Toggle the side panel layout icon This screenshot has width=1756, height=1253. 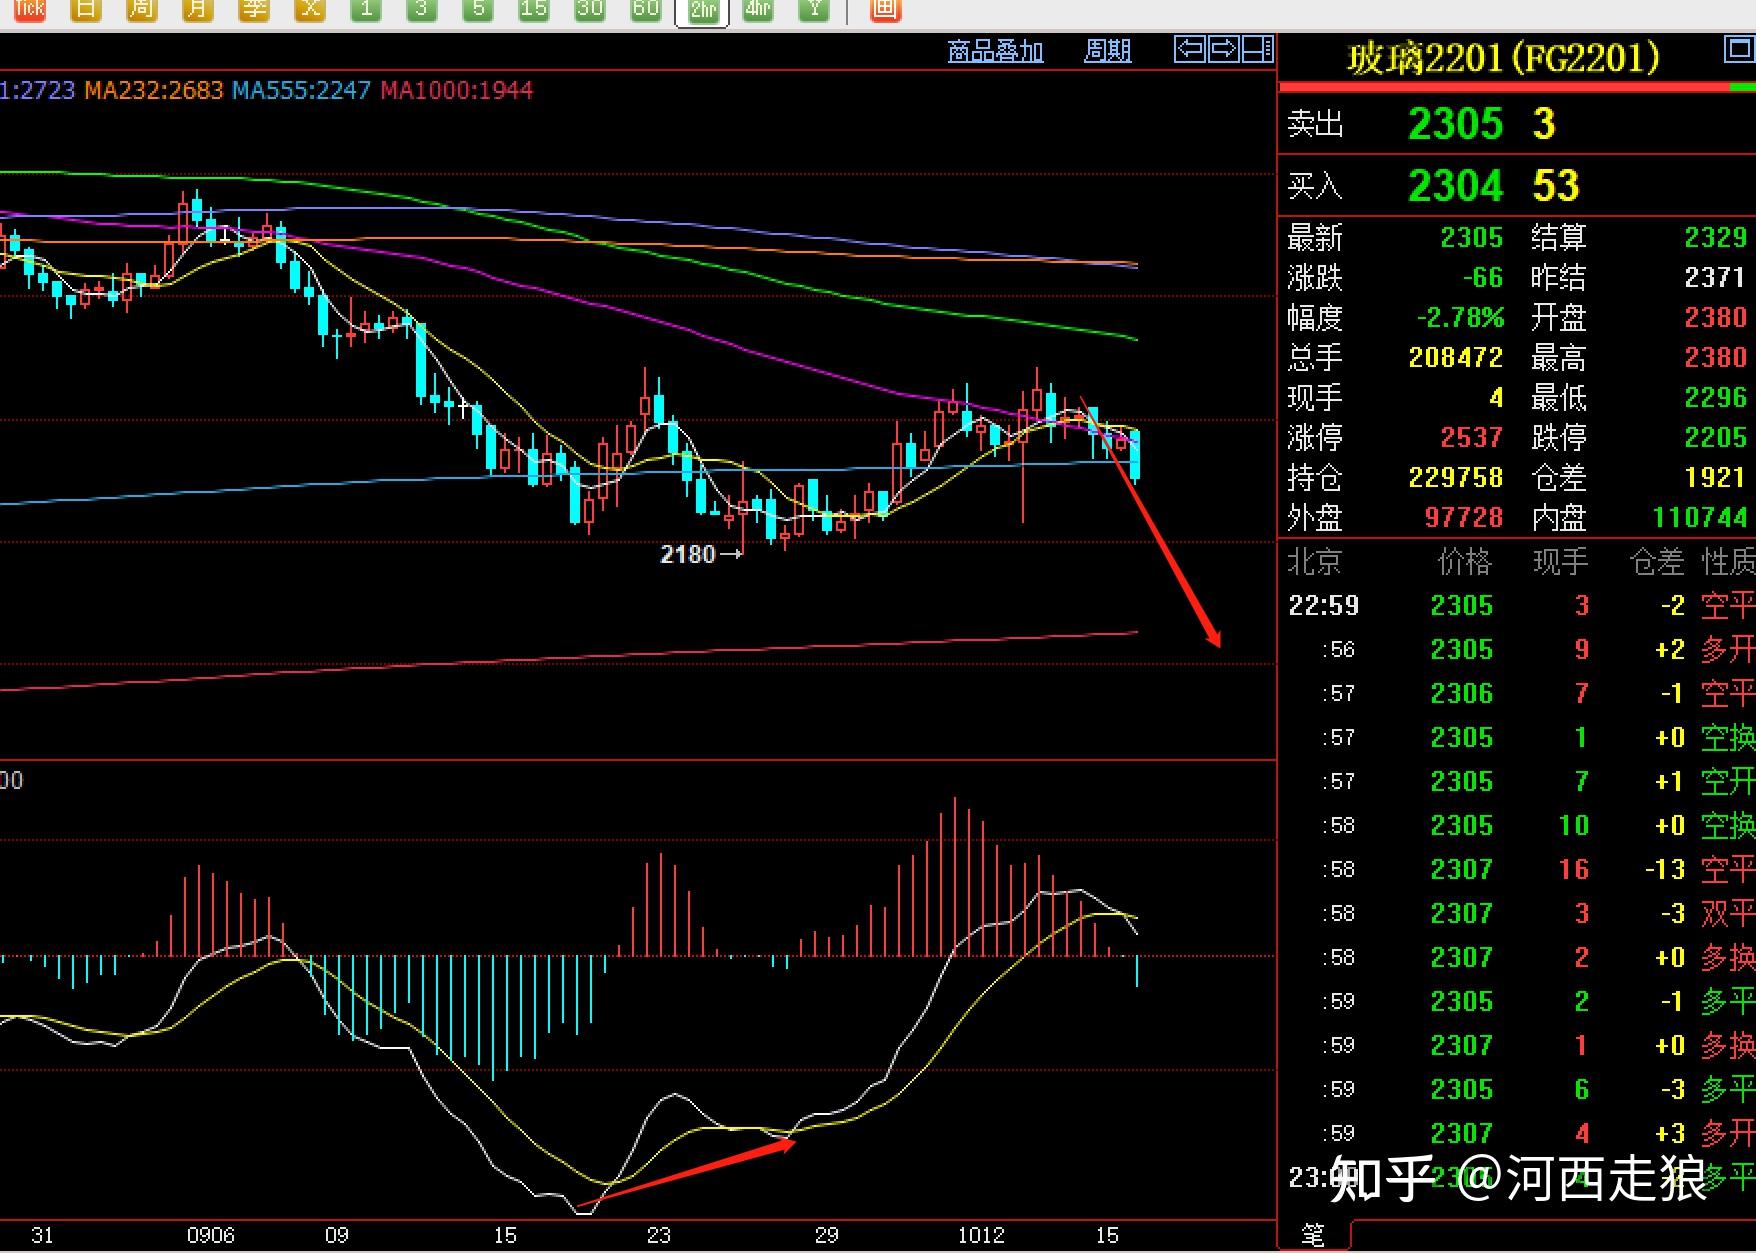coord(1257,48)
